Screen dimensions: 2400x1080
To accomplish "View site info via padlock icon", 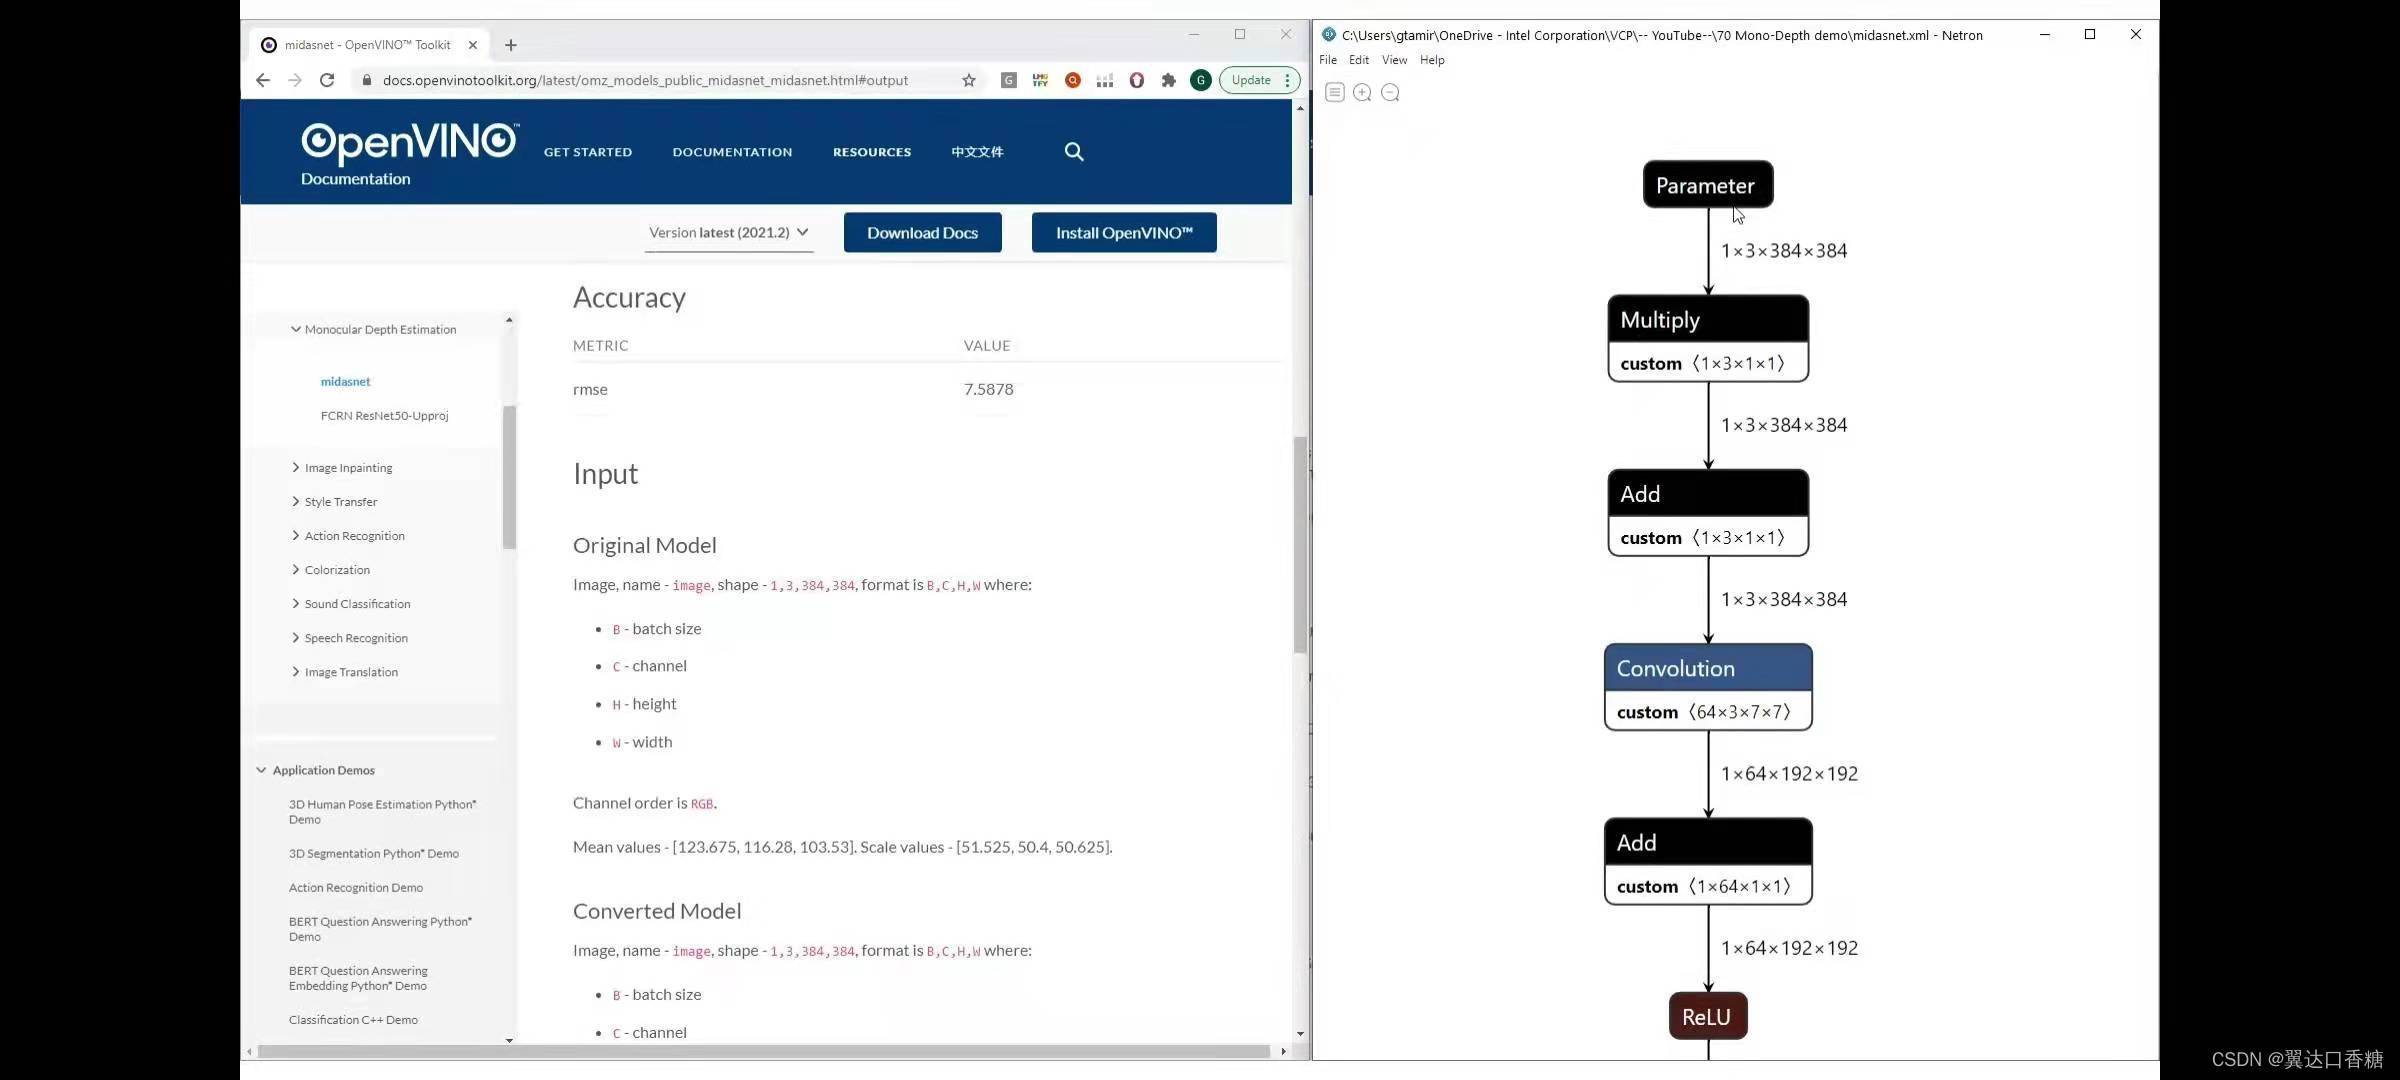I will pos(367,80).
